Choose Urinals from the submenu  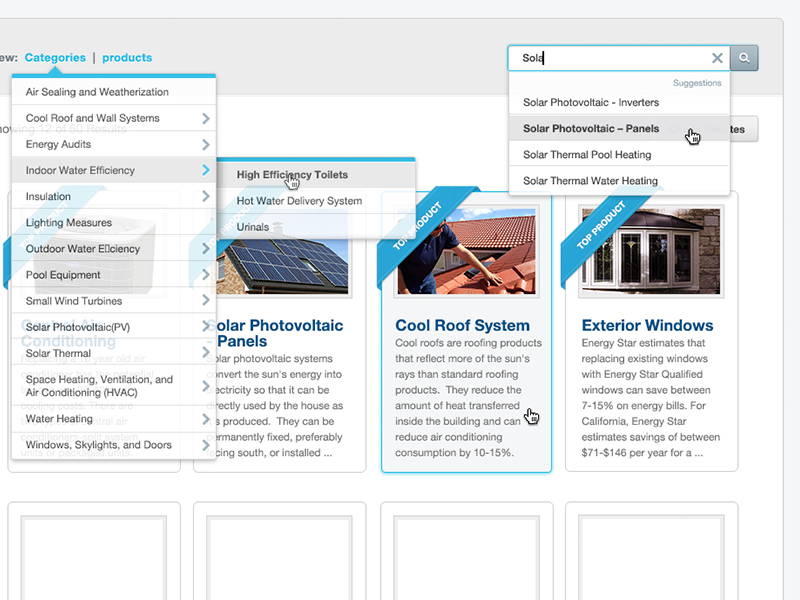253,227
